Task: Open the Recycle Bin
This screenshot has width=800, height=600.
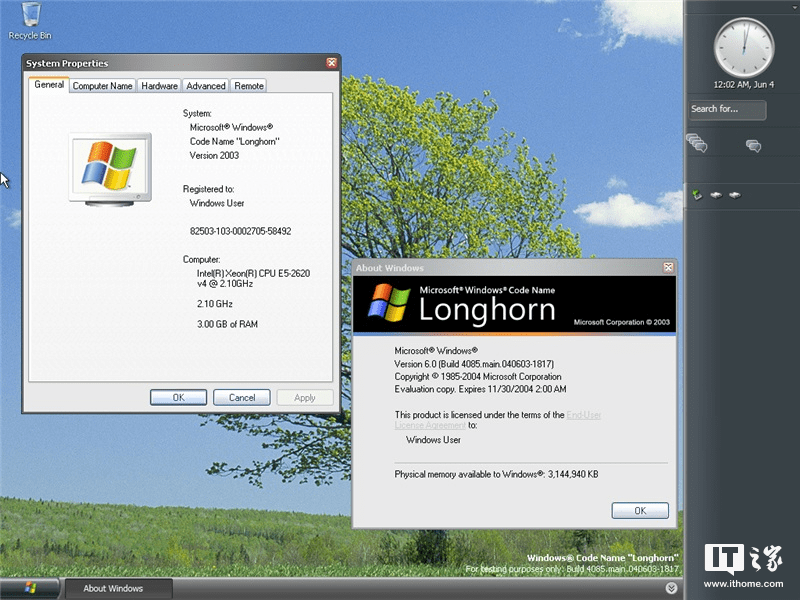Action: coord(29,18)
